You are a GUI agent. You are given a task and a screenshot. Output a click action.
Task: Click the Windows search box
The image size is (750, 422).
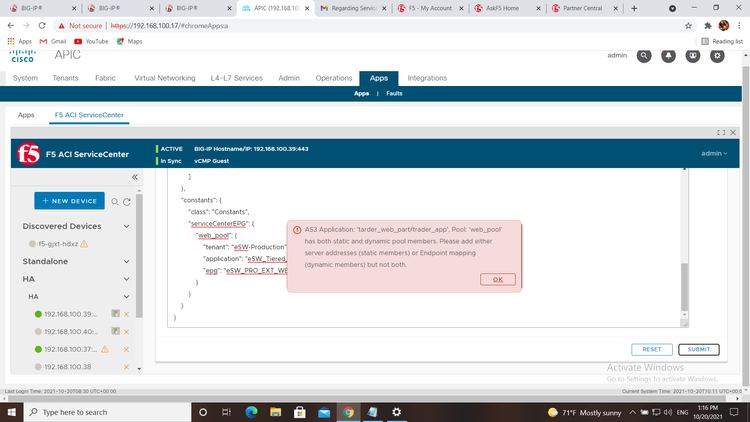(x=107, y=412)
